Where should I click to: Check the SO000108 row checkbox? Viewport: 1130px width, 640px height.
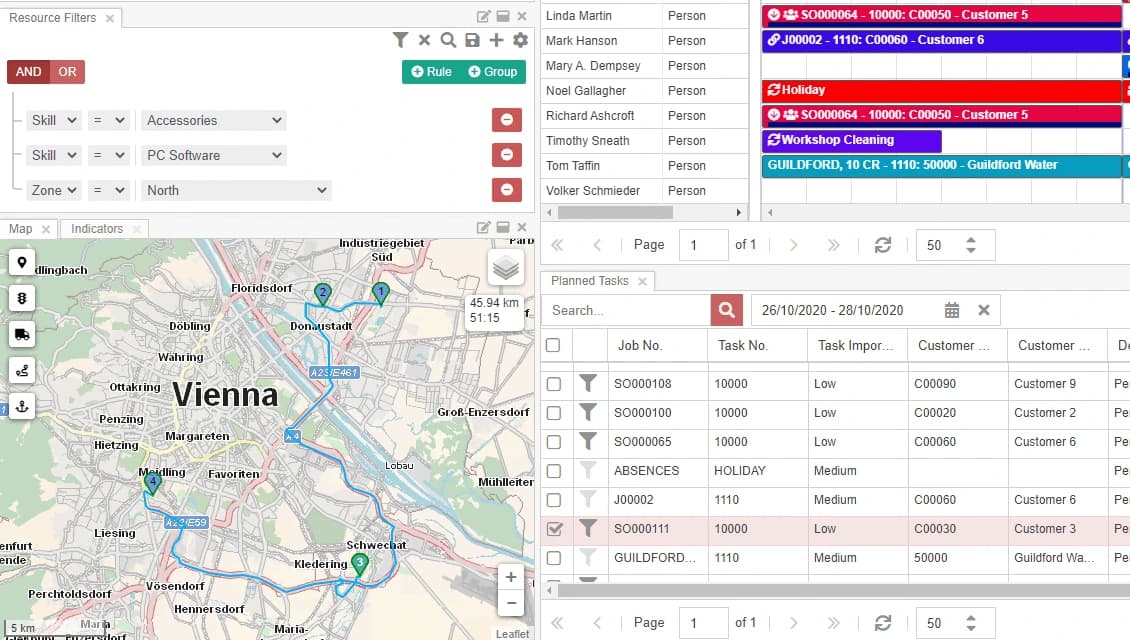[554, 384]
